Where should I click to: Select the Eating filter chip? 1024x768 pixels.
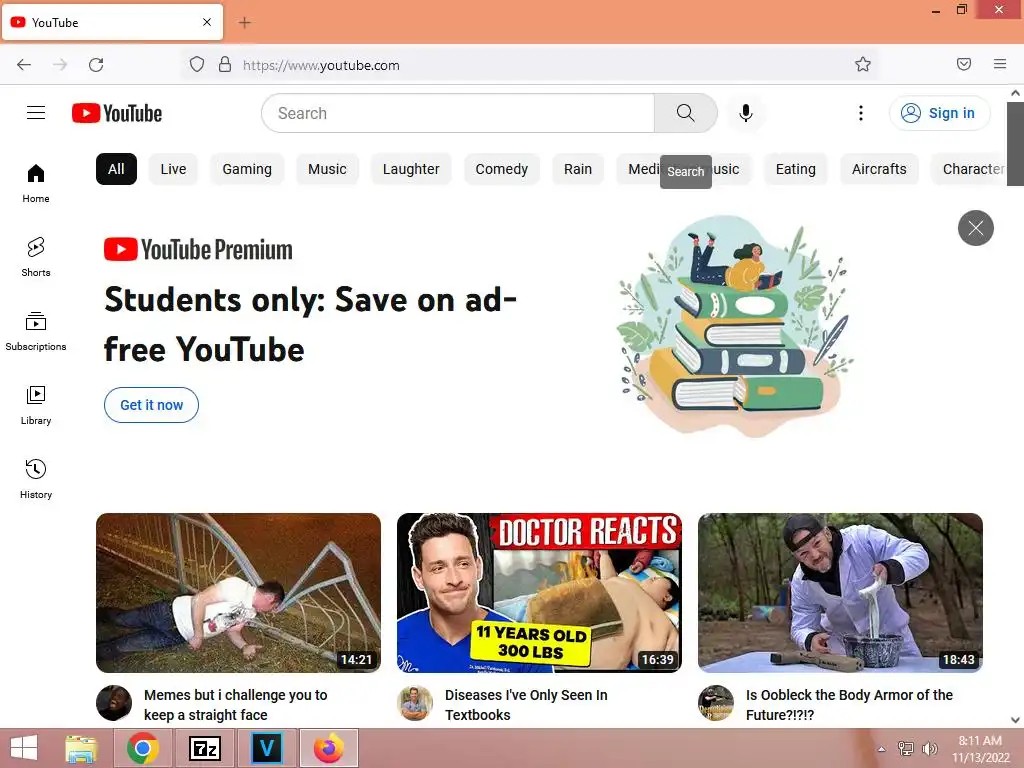(x=795, y=169)
